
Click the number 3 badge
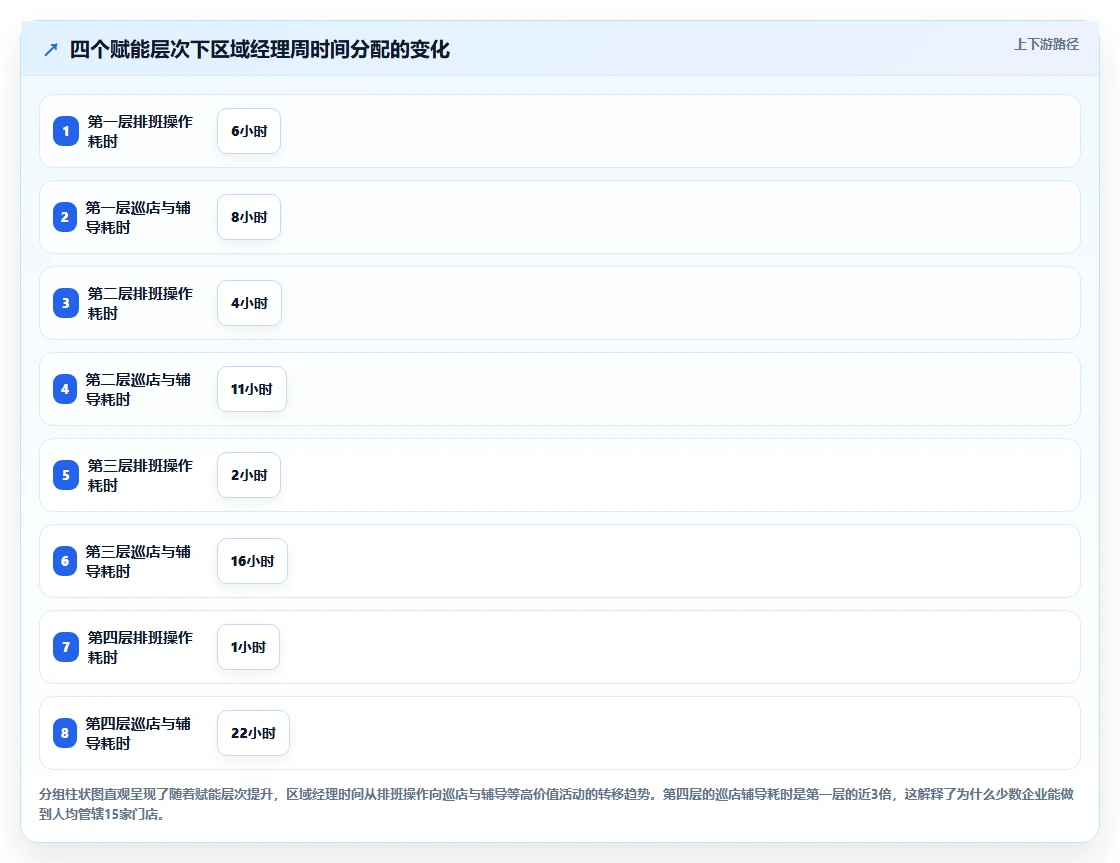pyautogui.click(x=66, y=303)
